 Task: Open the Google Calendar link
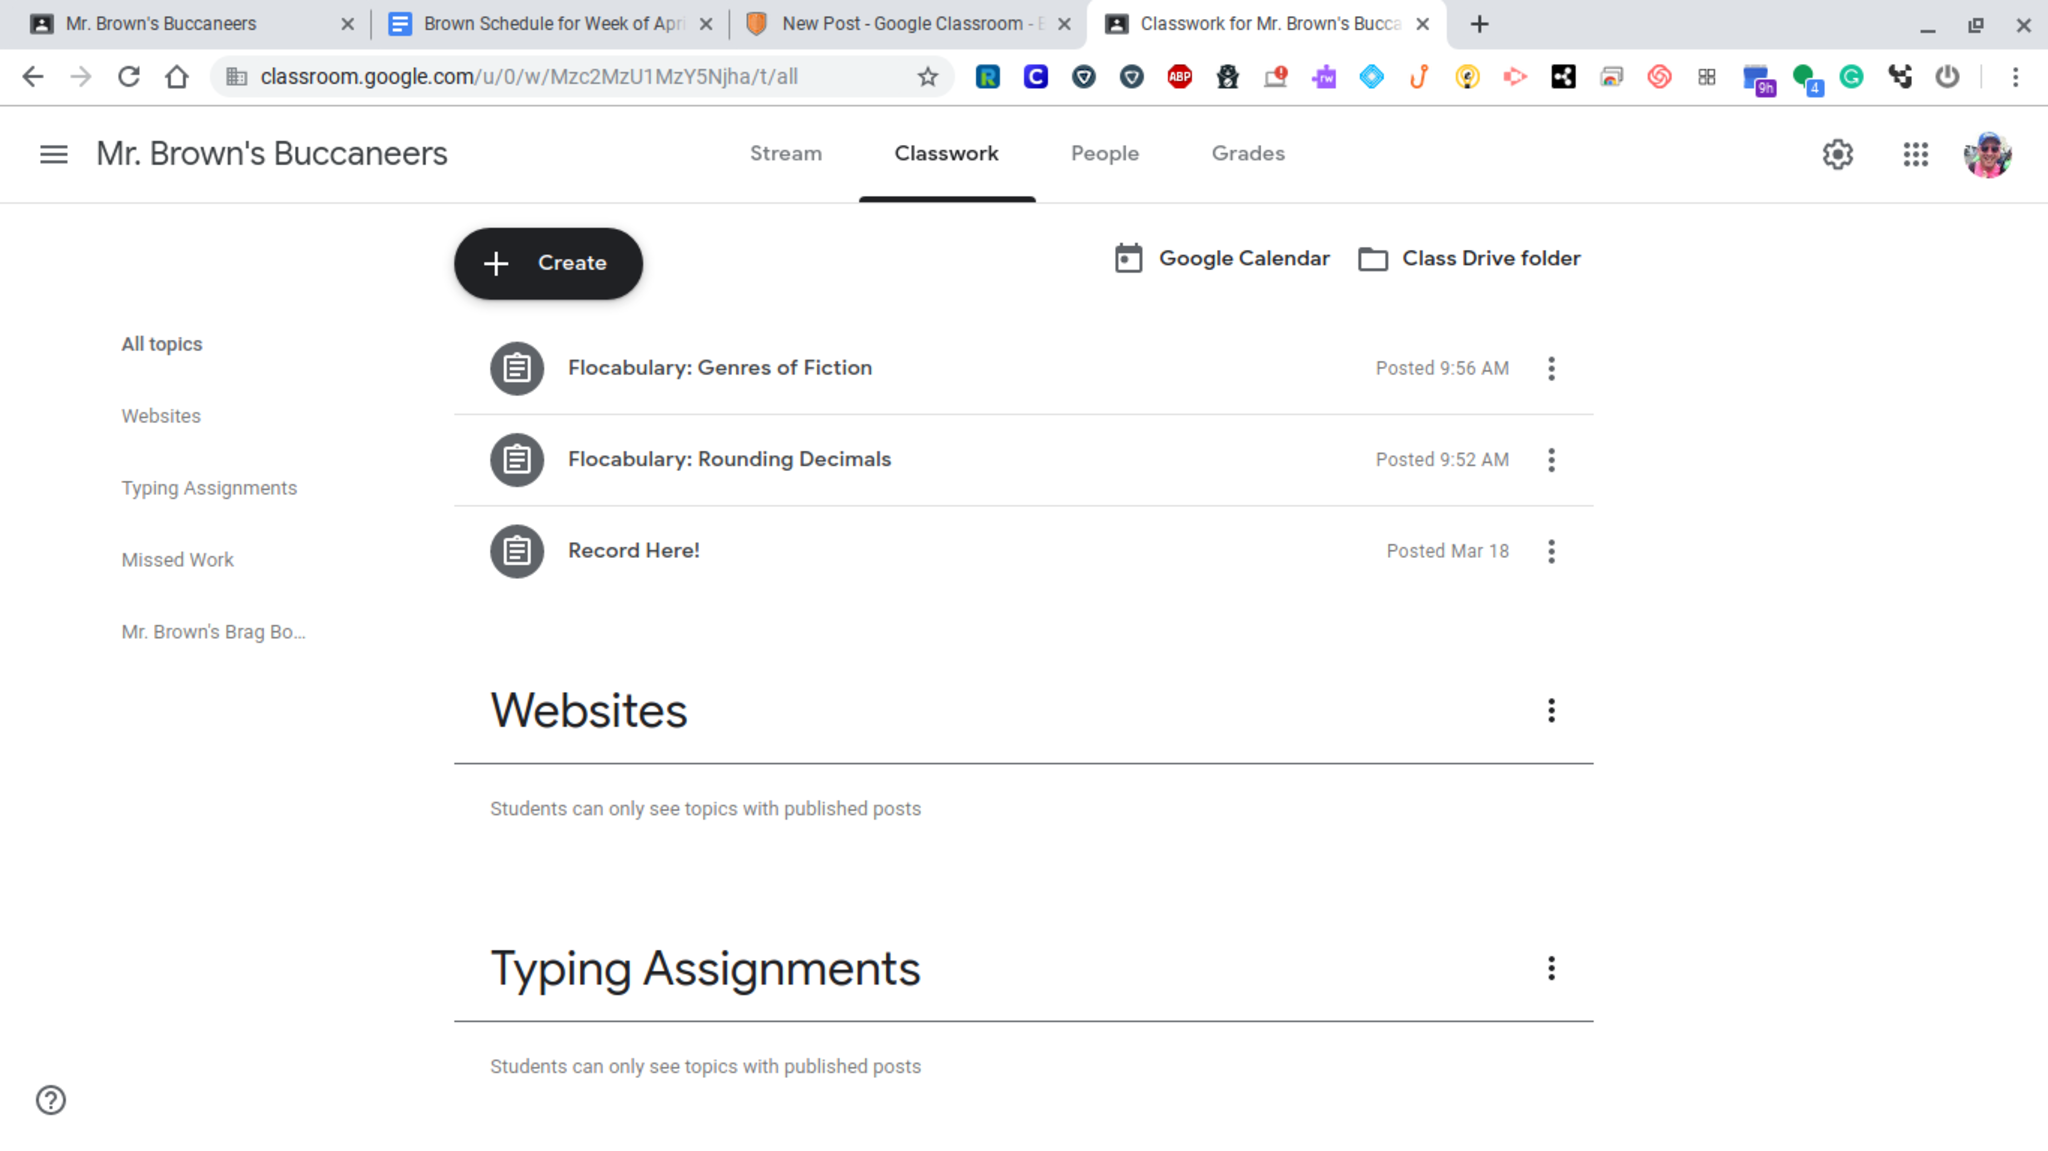(1222, 258)
